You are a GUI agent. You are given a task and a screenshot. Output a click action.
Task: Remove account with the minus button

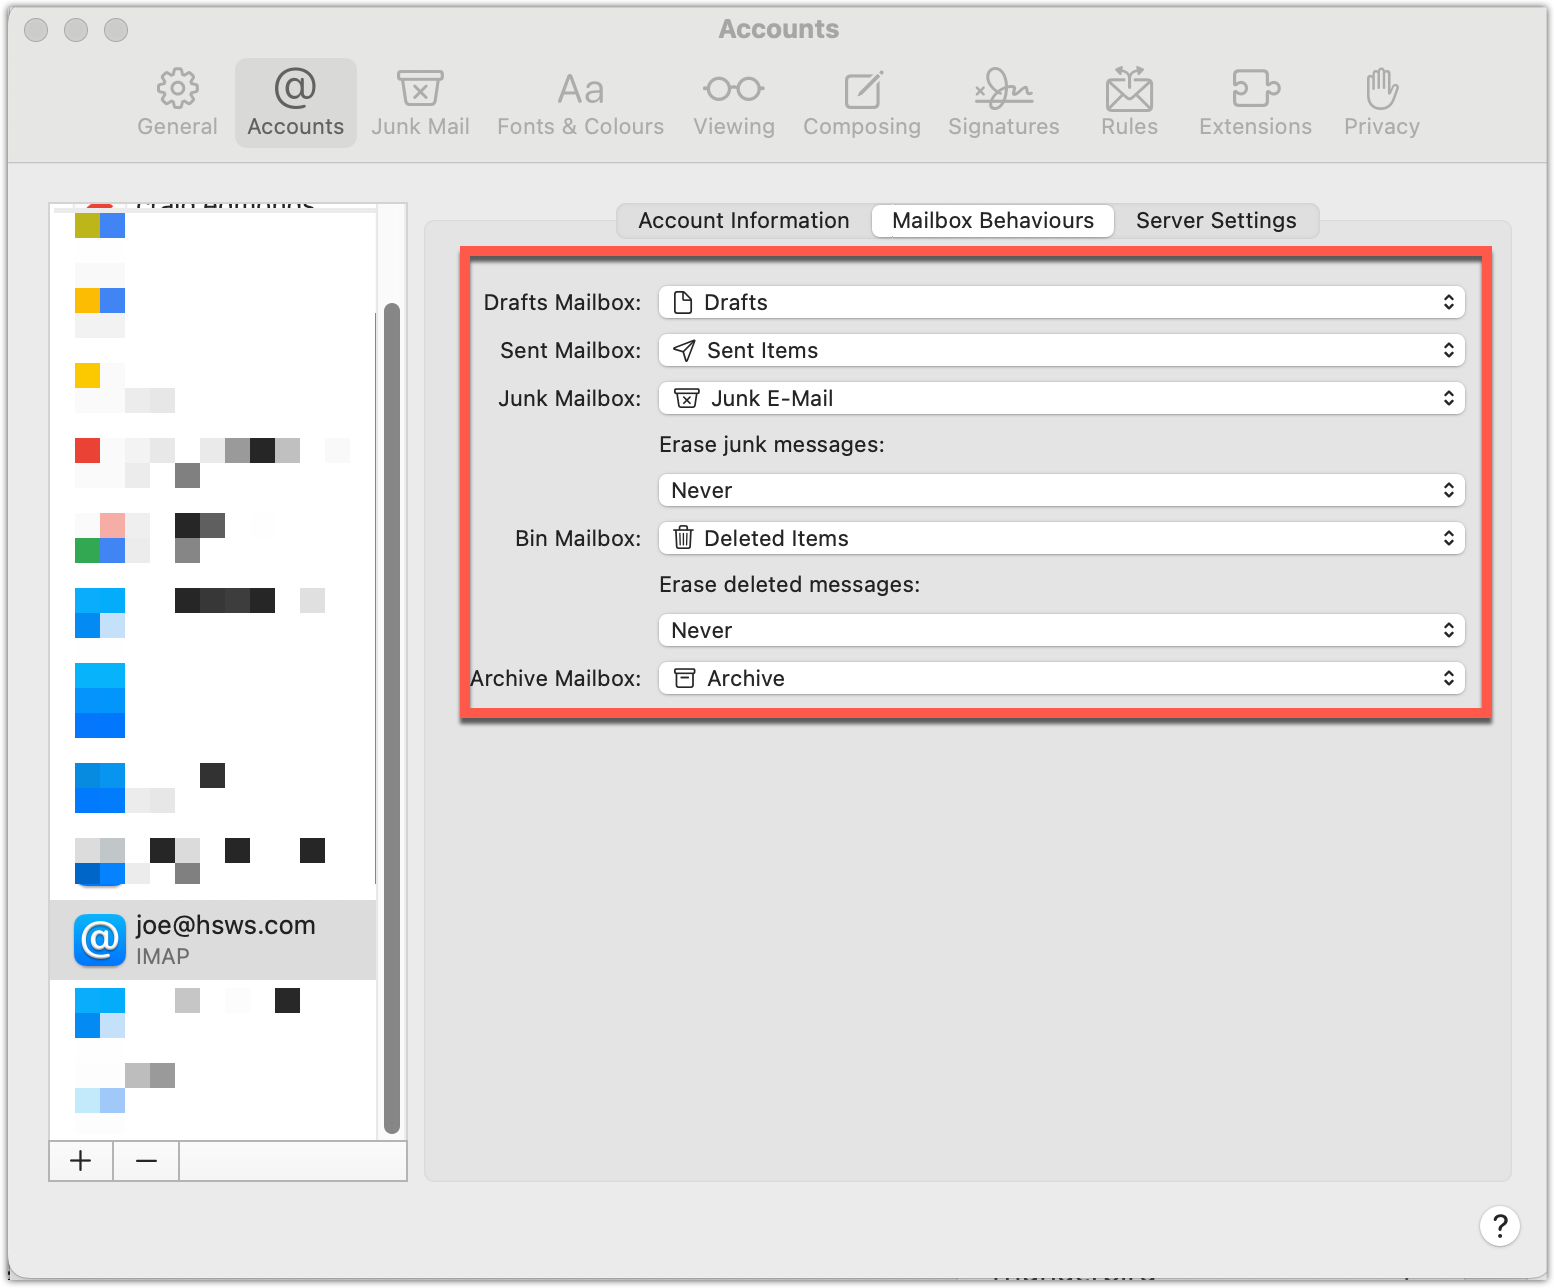click(146, 1161)
